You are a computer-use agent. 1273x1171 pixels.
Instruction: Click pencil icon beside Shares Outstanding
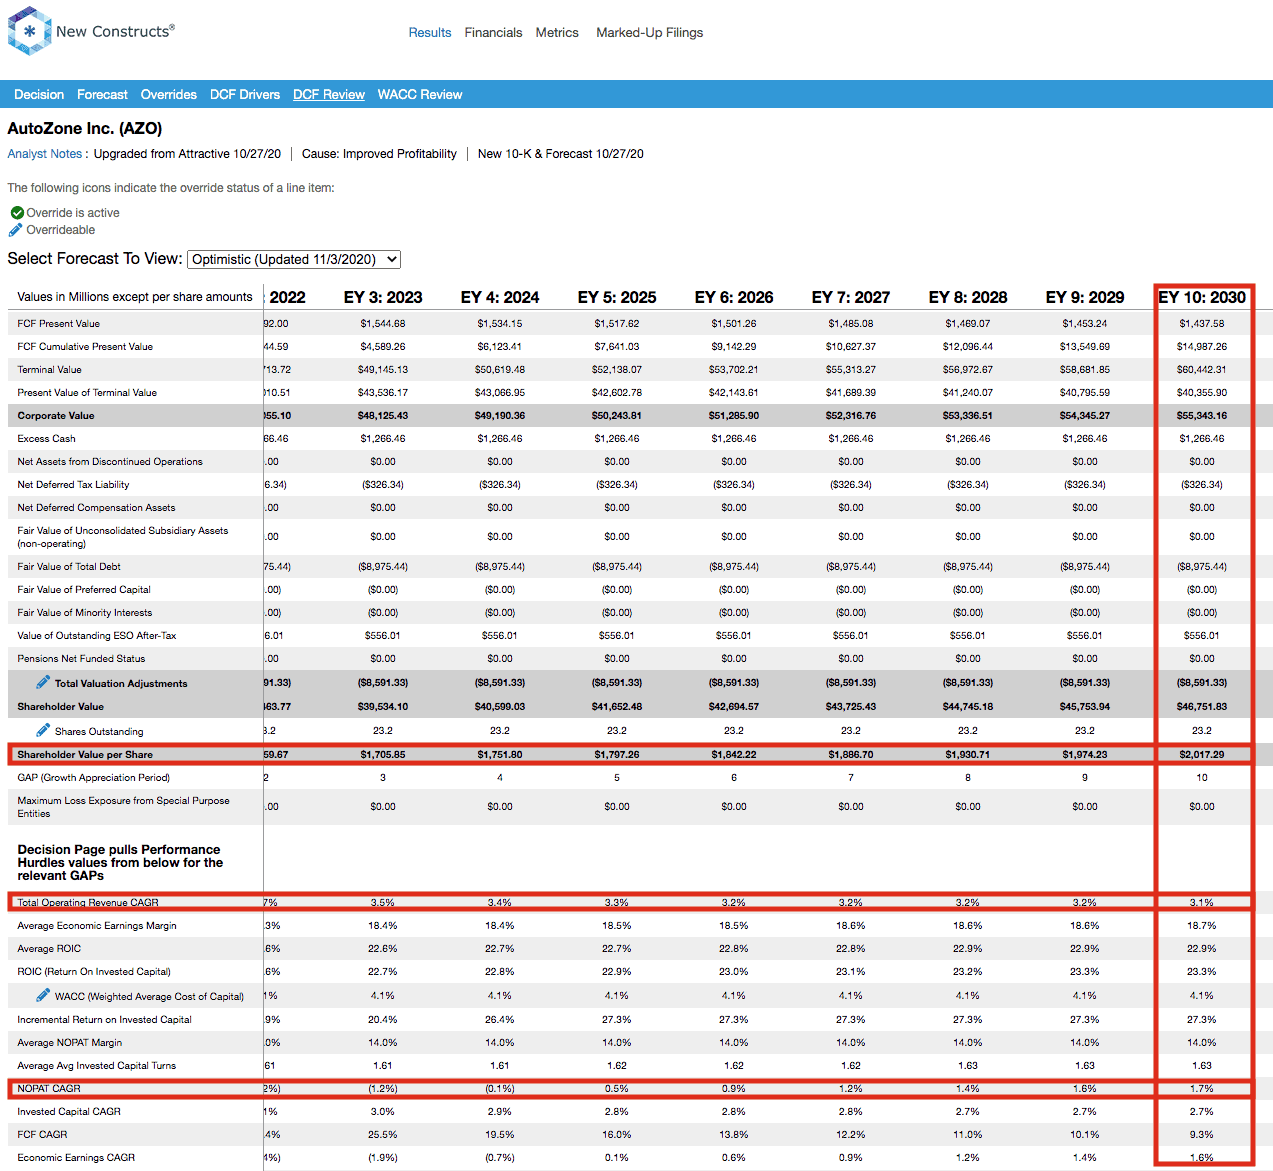pyautogui.click(x=43, y=730)
